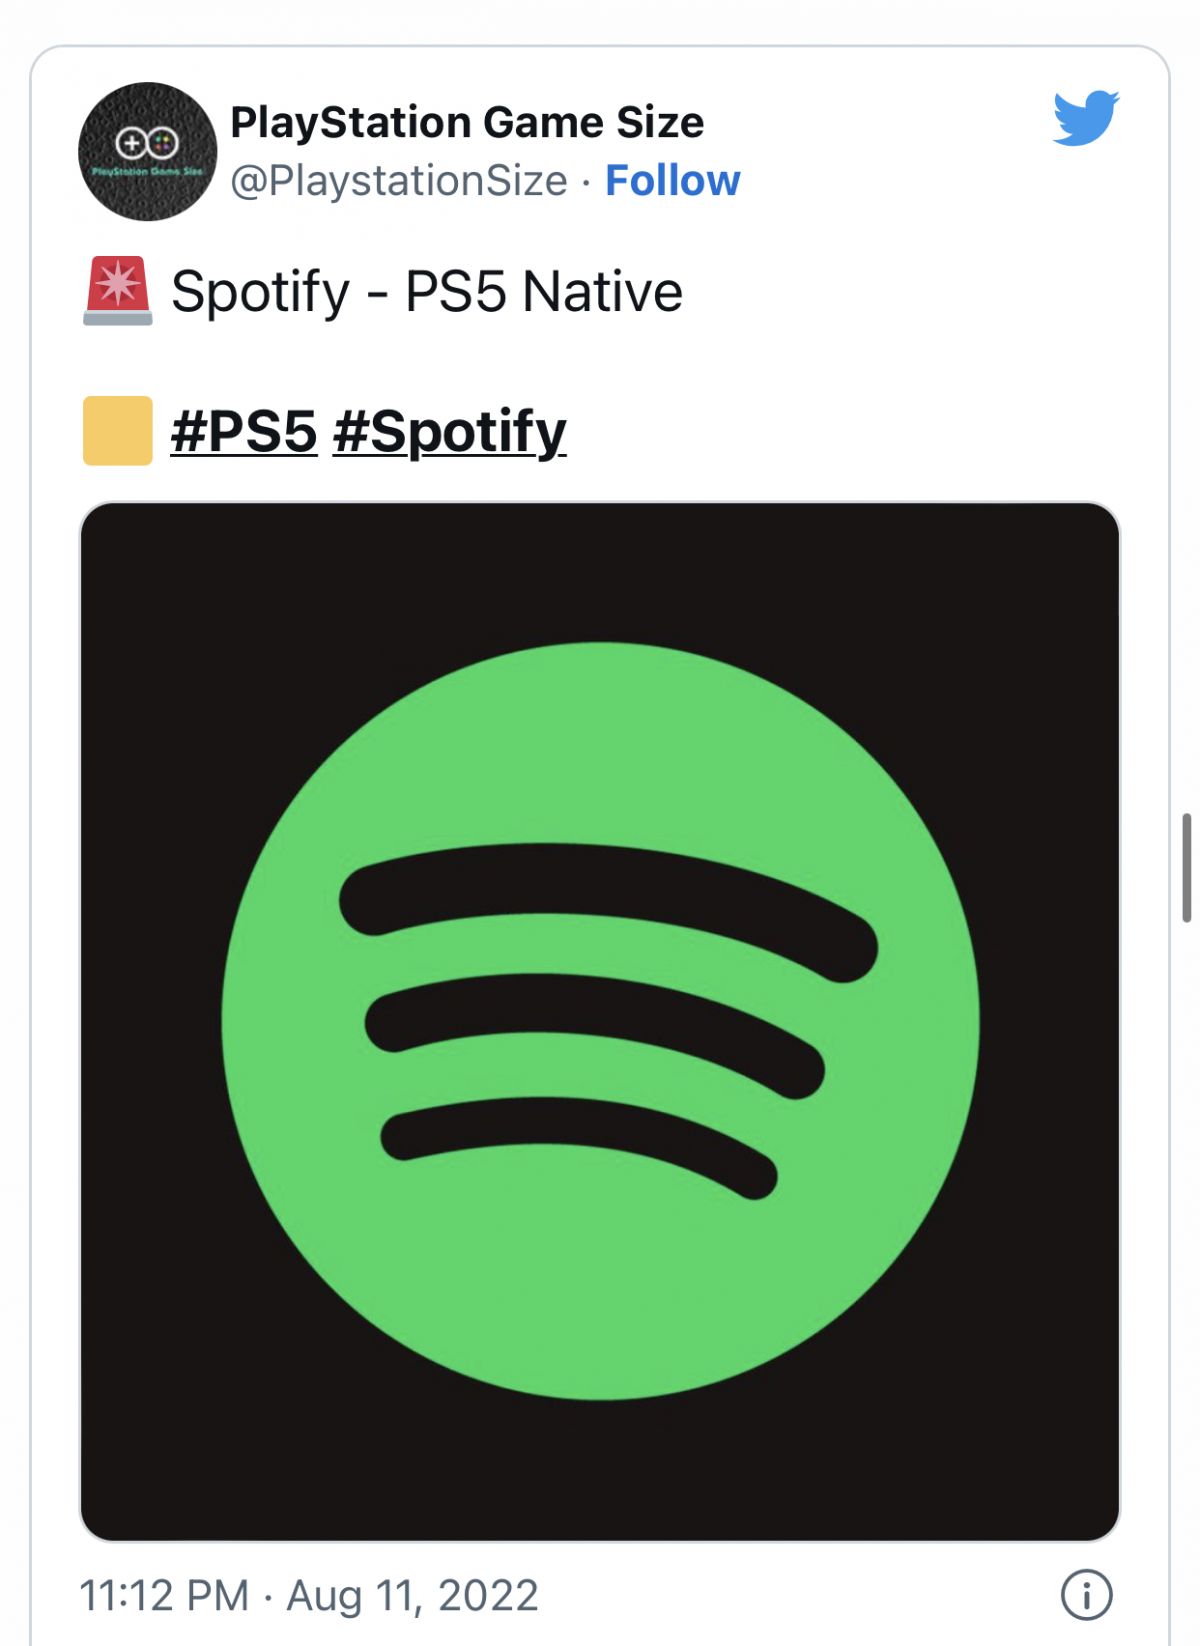Click the PlayStation Game Size display name
The image size is (1200, 1646).
click(x=467, y=122)
